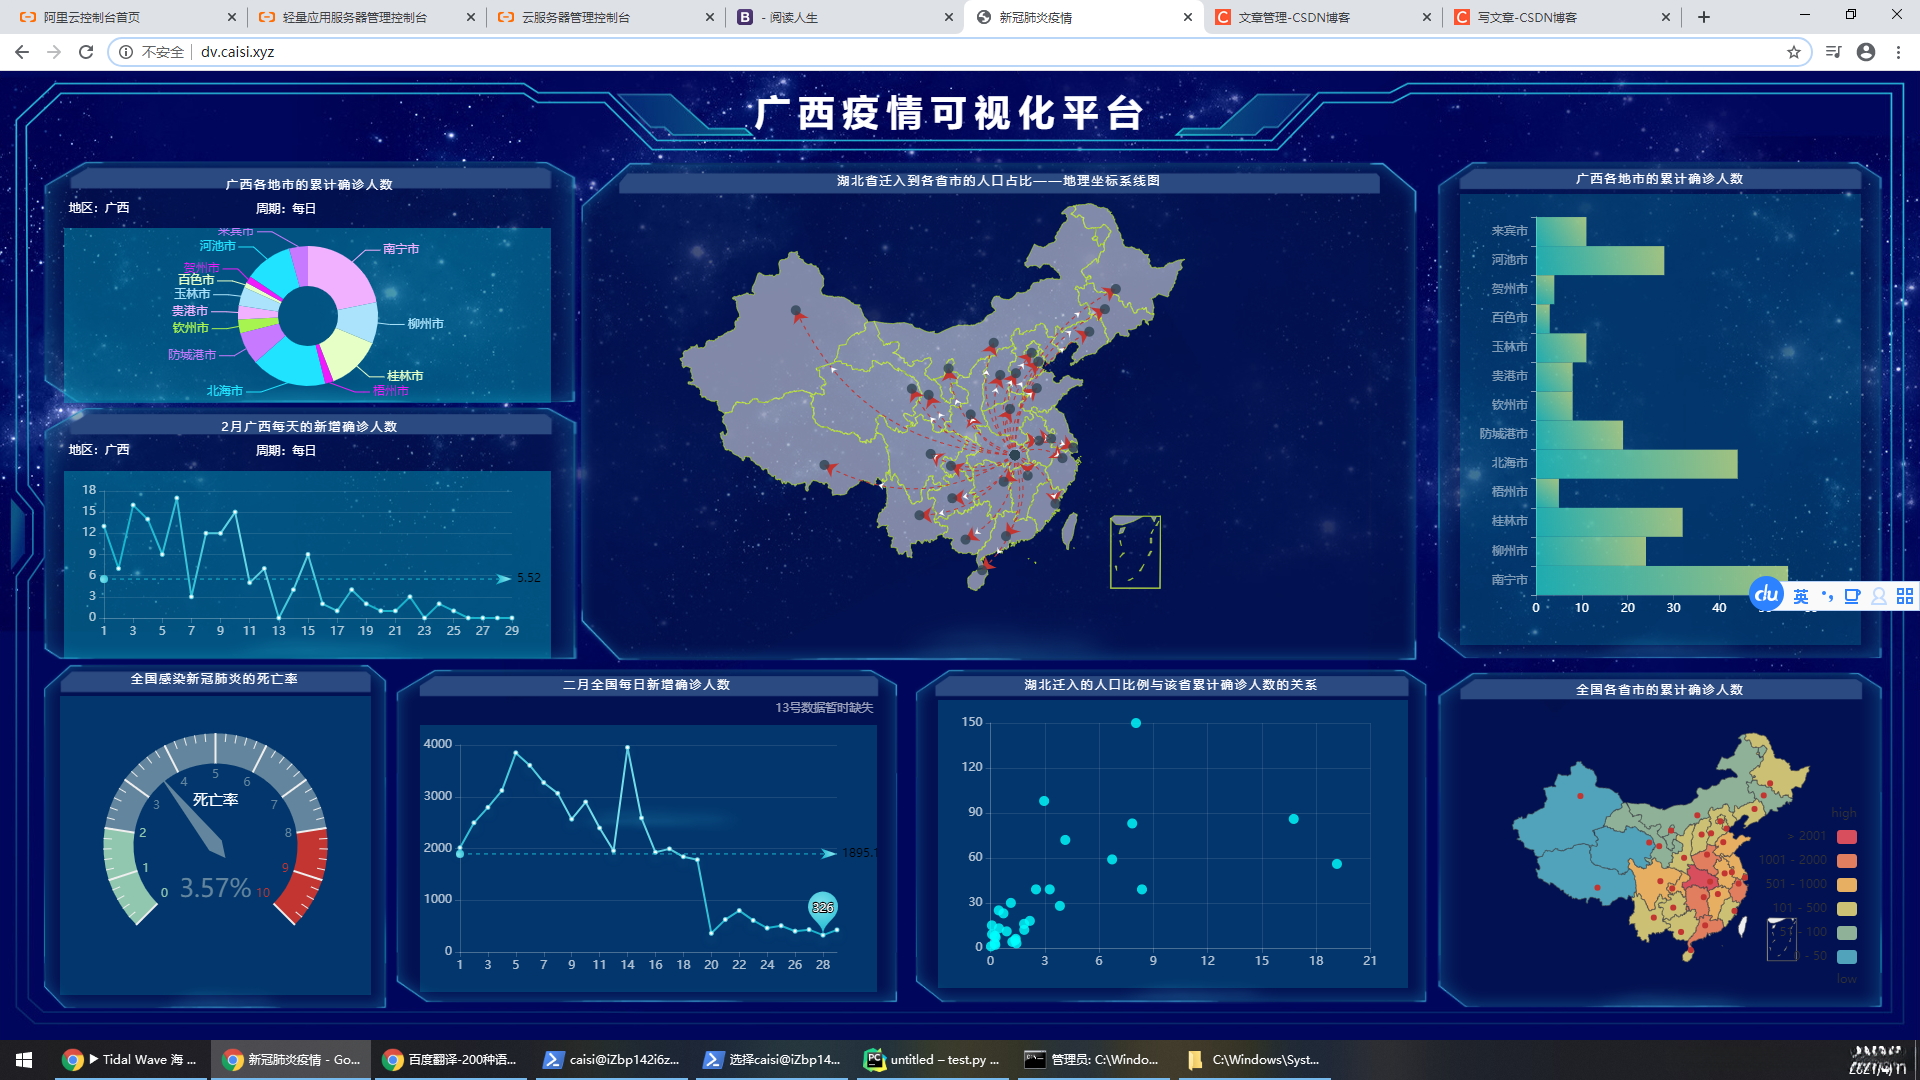Click the 326 marker pin on the national line chart
1920x1080 pixels.
822,908
